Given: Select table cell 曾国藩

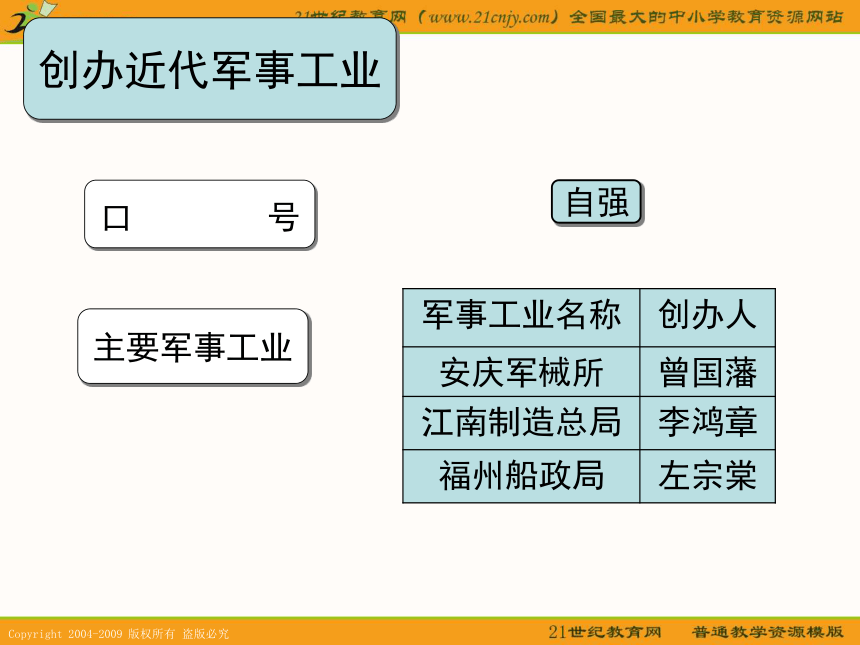Looking at the screenshot, I should [x=708, y=372].
